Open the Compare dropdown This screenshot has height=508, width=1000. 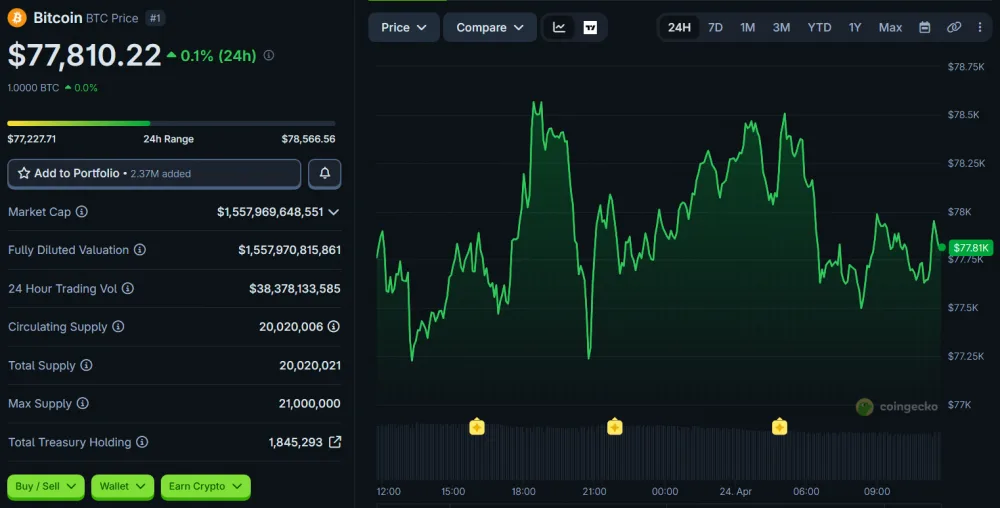tap(490, 27)
